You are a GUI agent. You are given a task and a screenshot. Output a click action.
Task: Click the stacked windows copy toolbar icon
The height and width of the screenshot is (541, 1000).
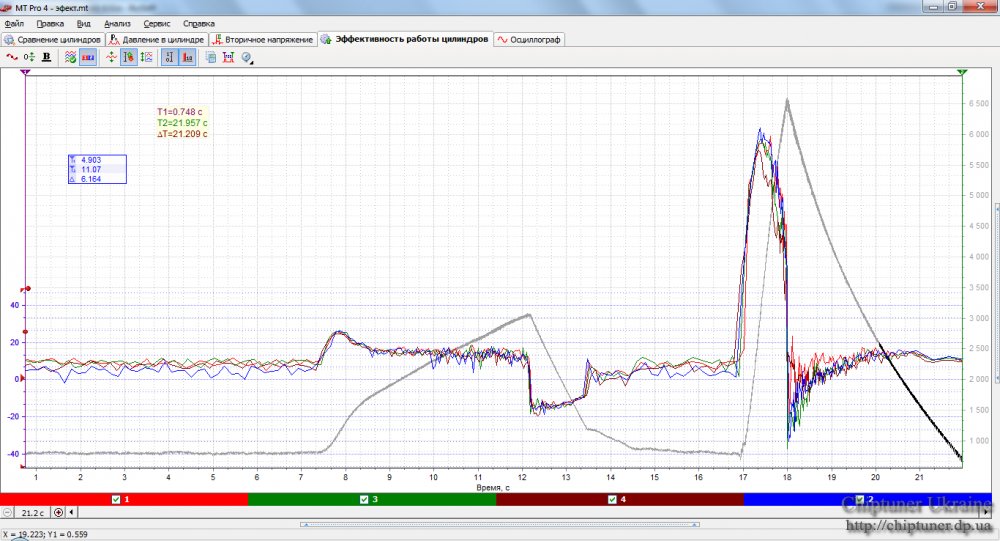[210, 57]
